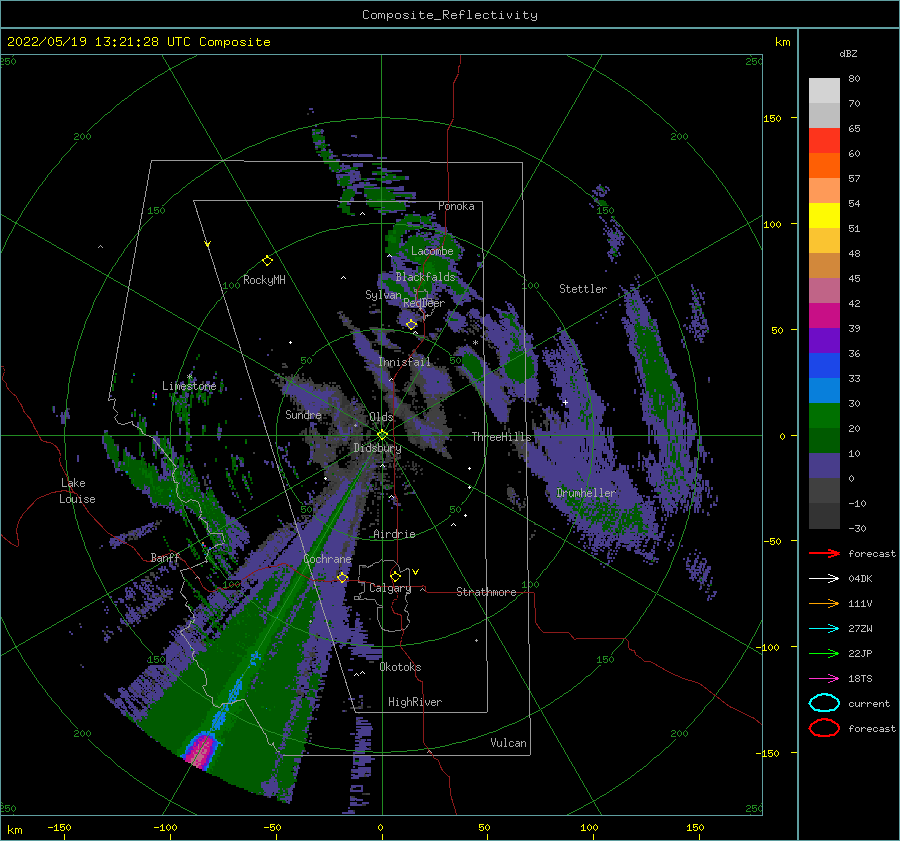900x841 pixels.
Task: Click the Airdrie label
Action: [394, 534]
